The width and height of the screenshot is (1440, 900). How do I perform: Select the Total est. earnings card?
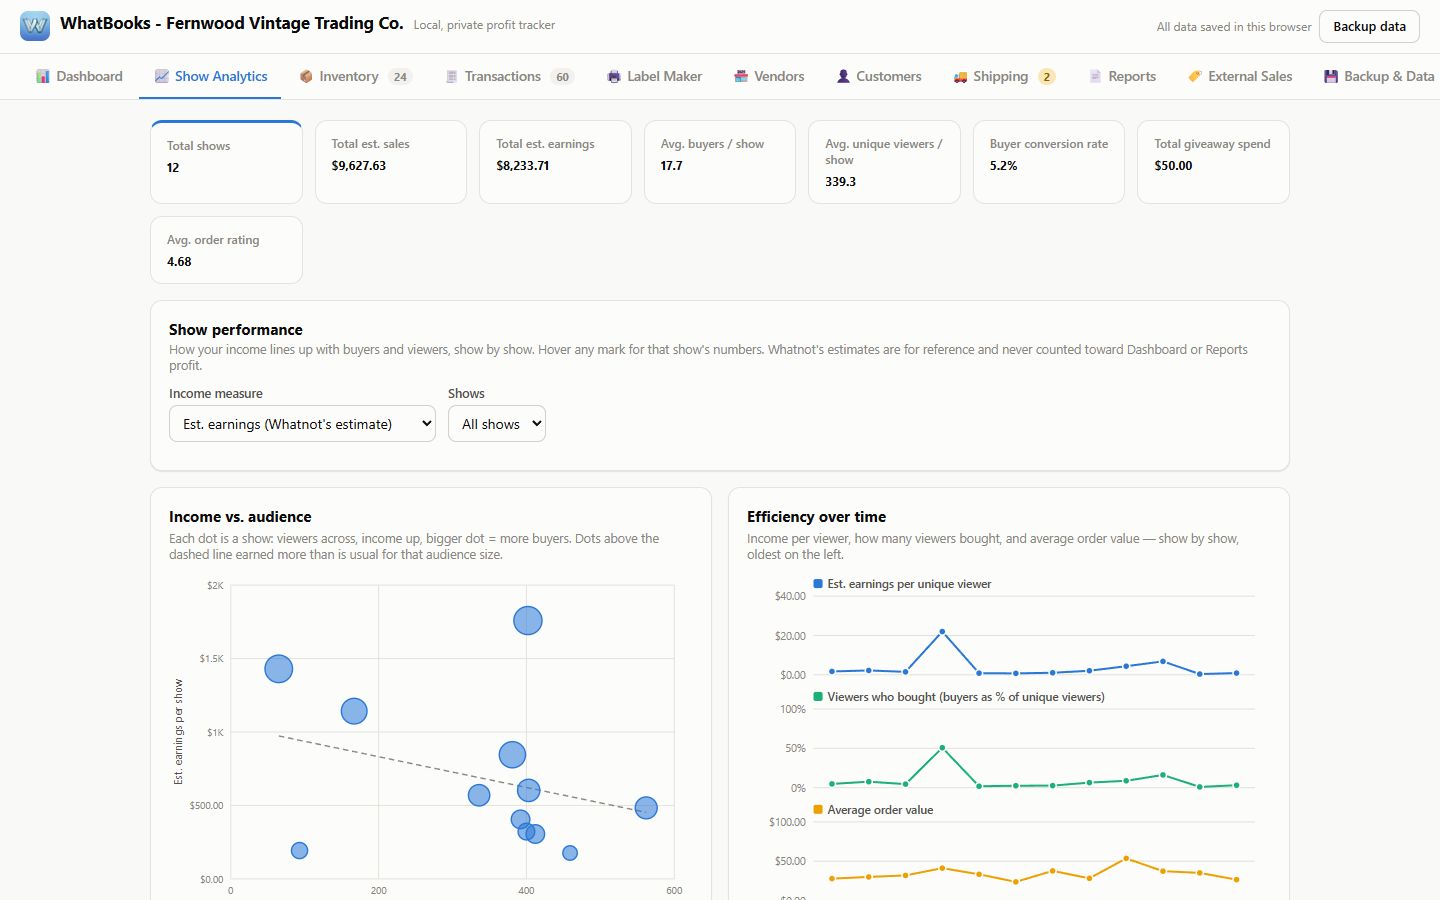[x=555, y=162]
